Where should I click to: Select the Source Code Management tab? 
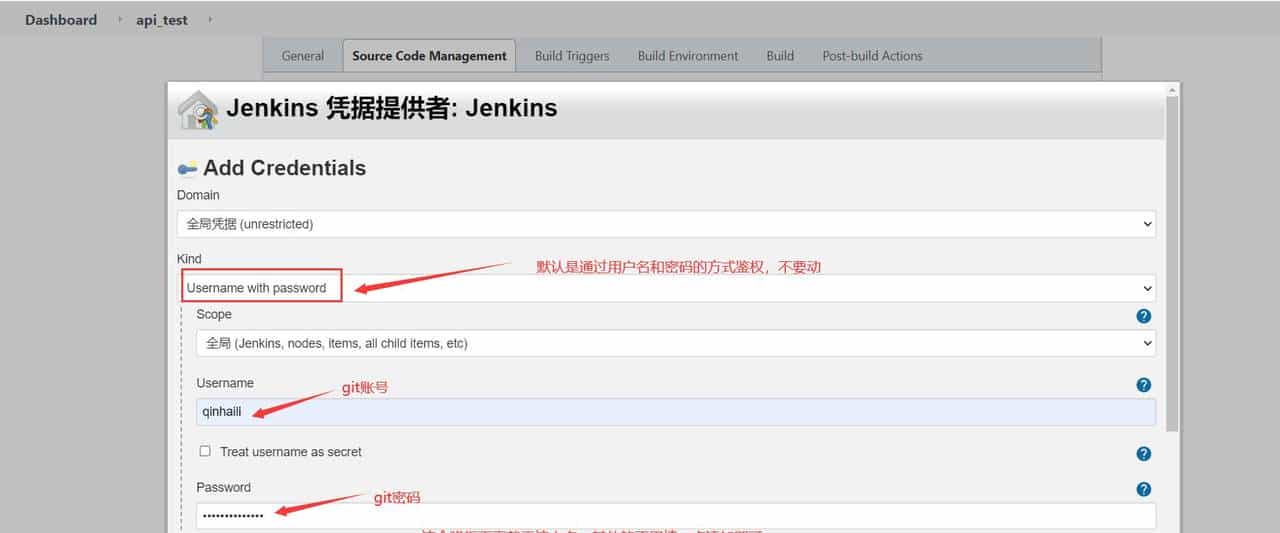click(x=429, y=56)
